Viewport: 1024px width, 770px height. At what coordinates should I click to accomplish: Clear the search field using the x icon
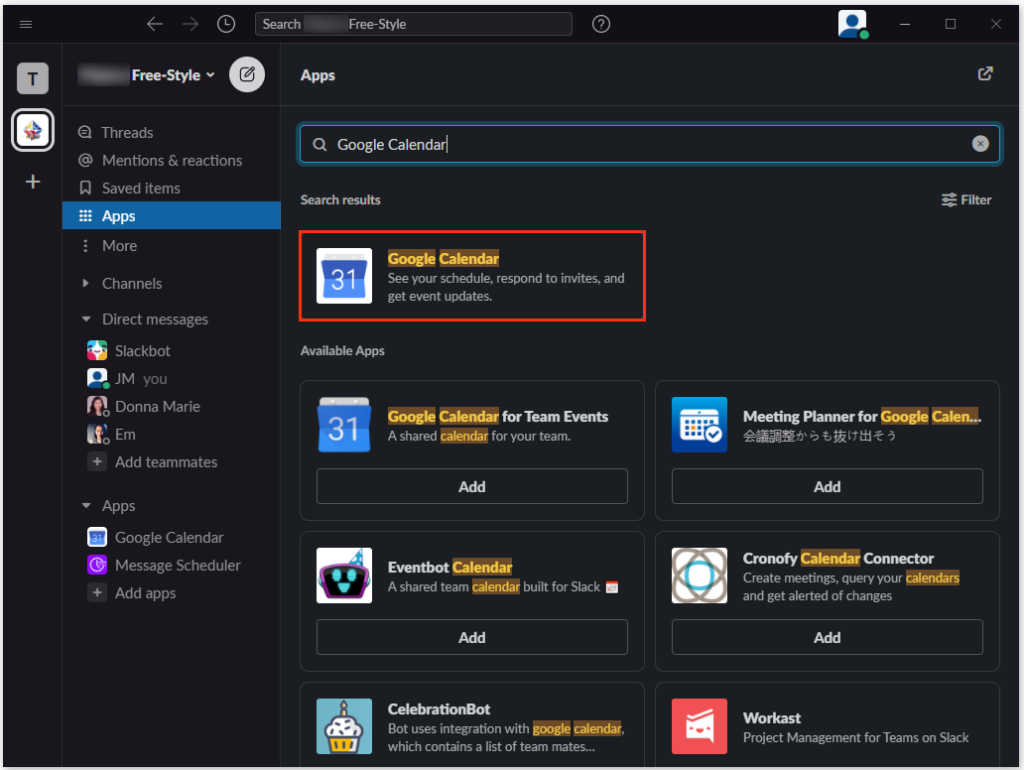click(x=980, y=143)
